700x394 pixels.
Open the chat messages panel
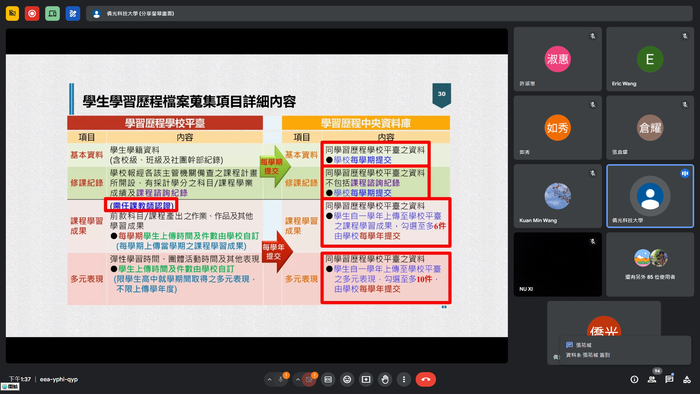(x=669, y=379)
